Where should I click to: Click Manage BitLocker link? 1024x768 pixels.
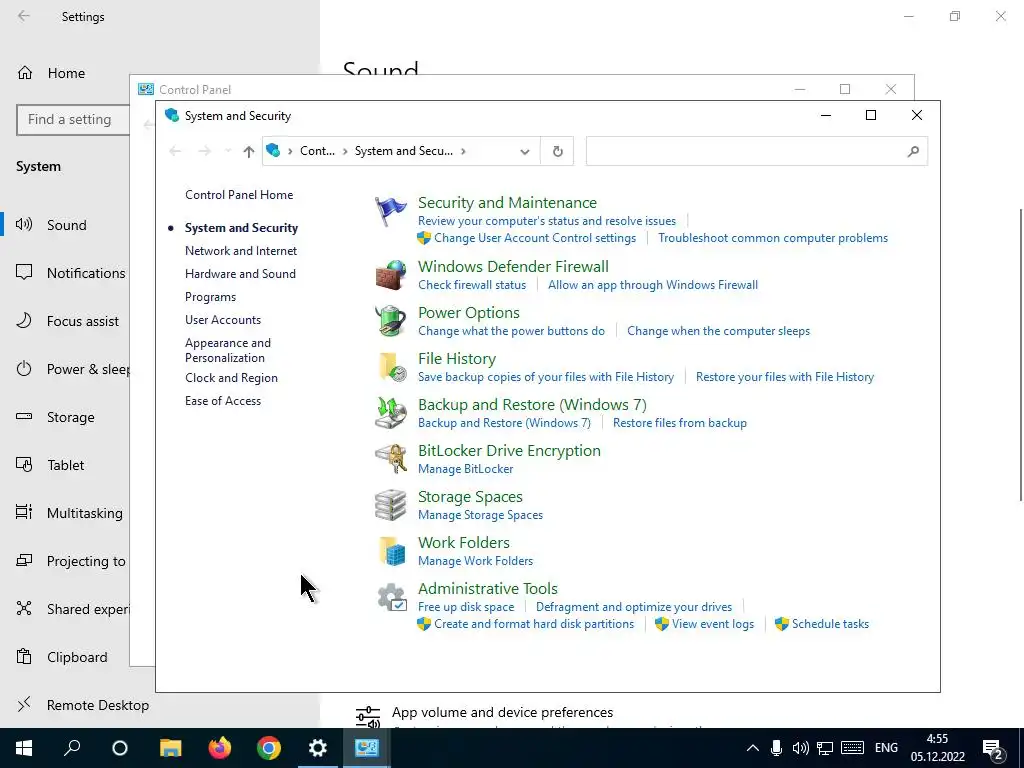point(466,469)
